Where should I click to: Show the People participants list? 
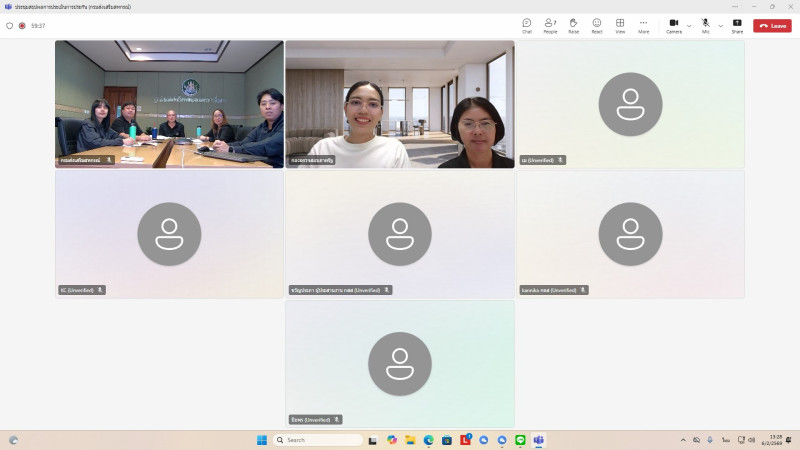pos(550,25)
